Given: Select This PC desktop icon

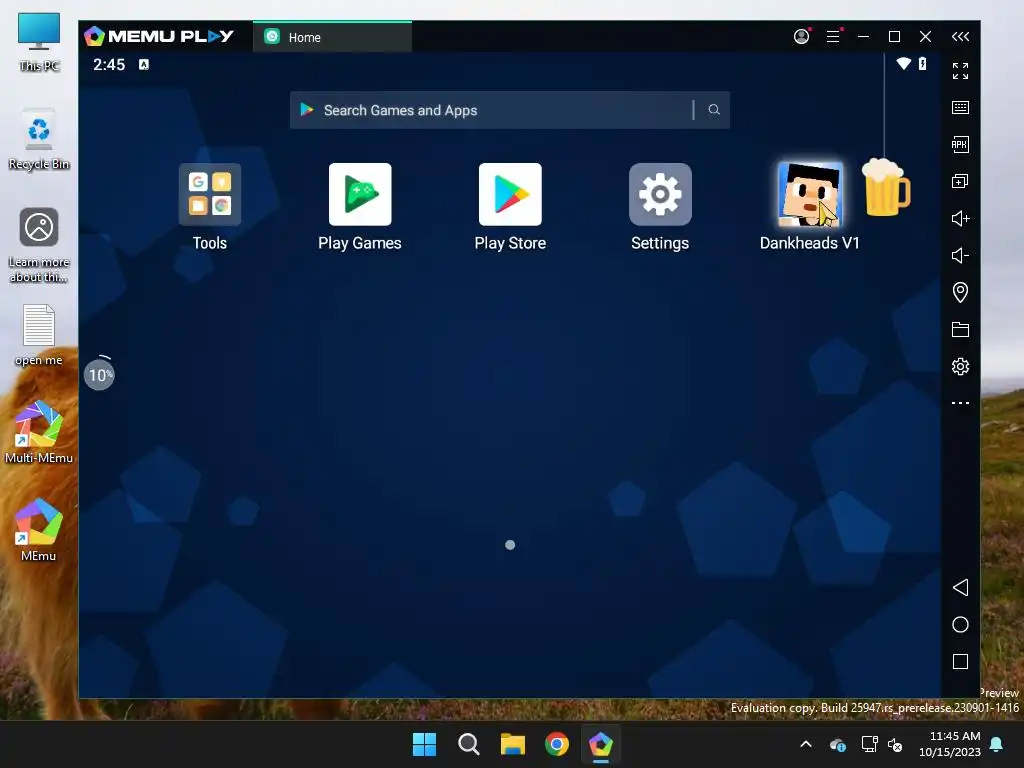Looking at the screenshot, I should pyautogui.click(x=39, y=42).
